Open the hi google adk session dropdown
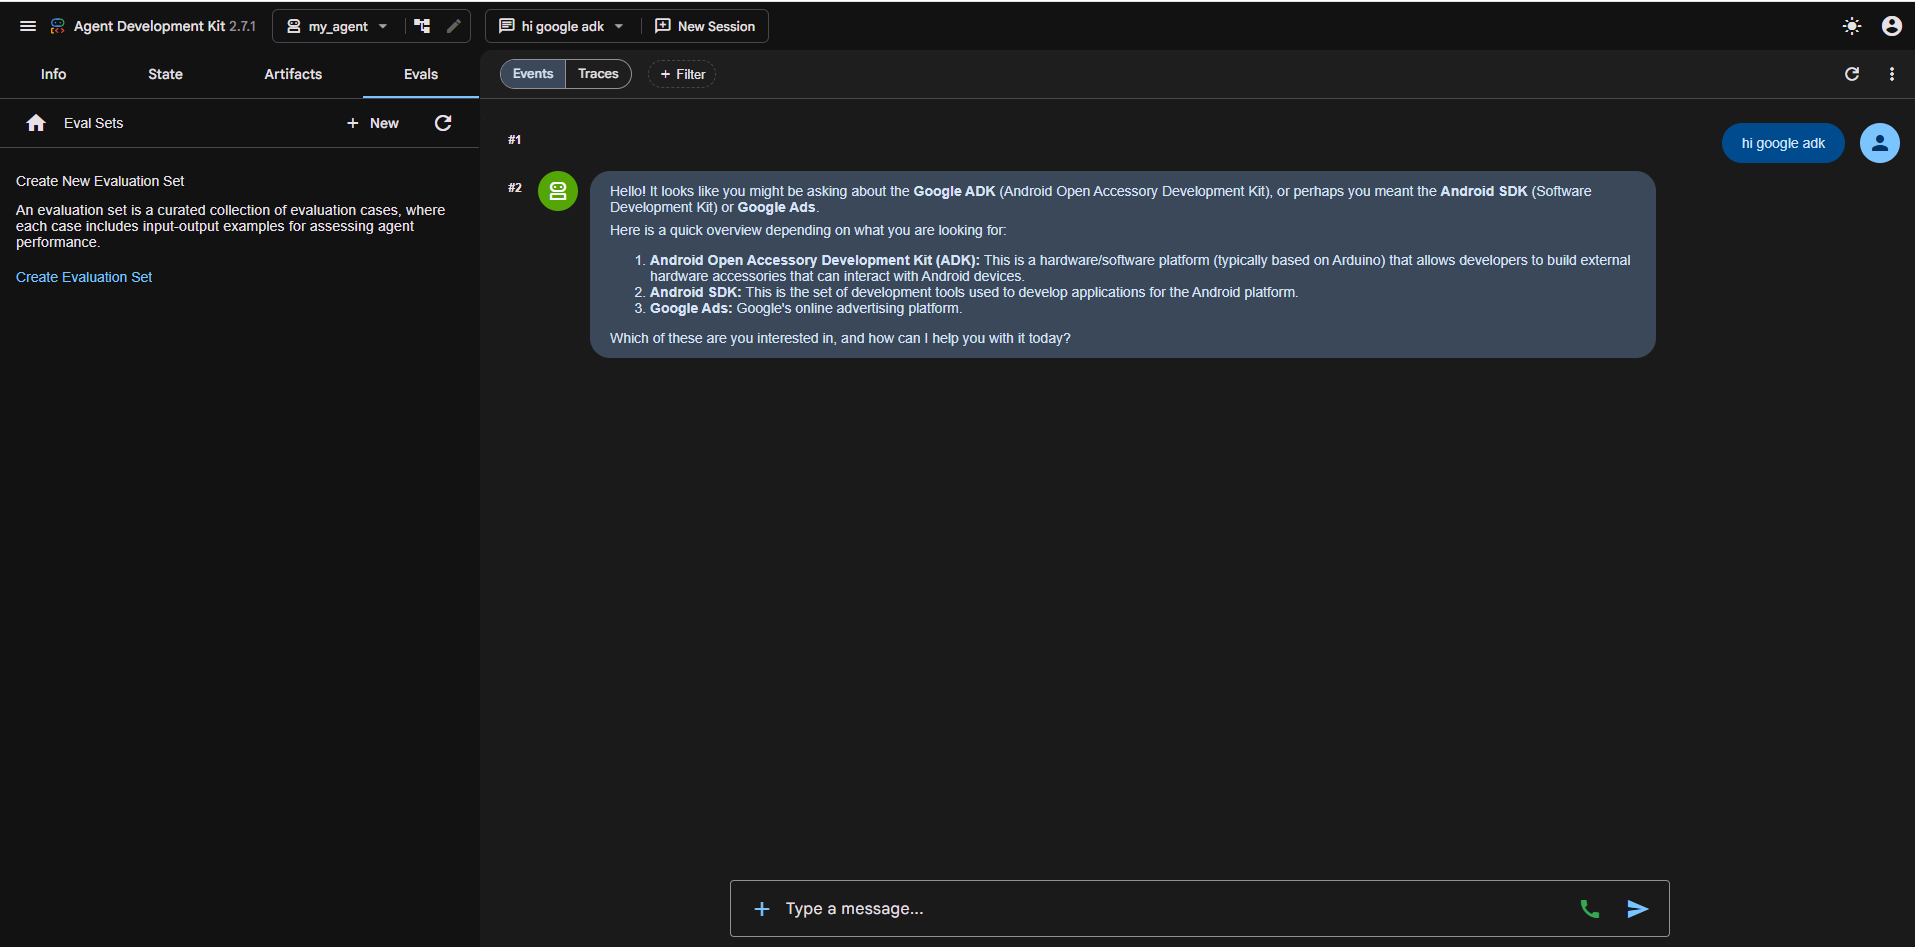The height and width of the screenshot is (947, 1915). point(562,26)
